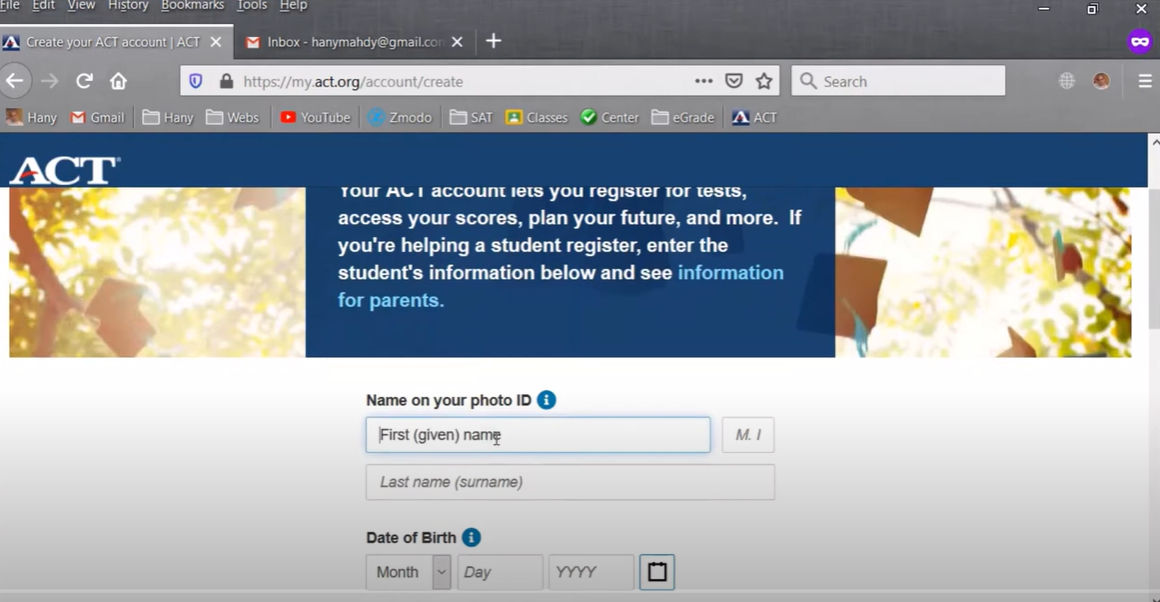Open the Pocket save icon in address bar

(x=734, y=81)
